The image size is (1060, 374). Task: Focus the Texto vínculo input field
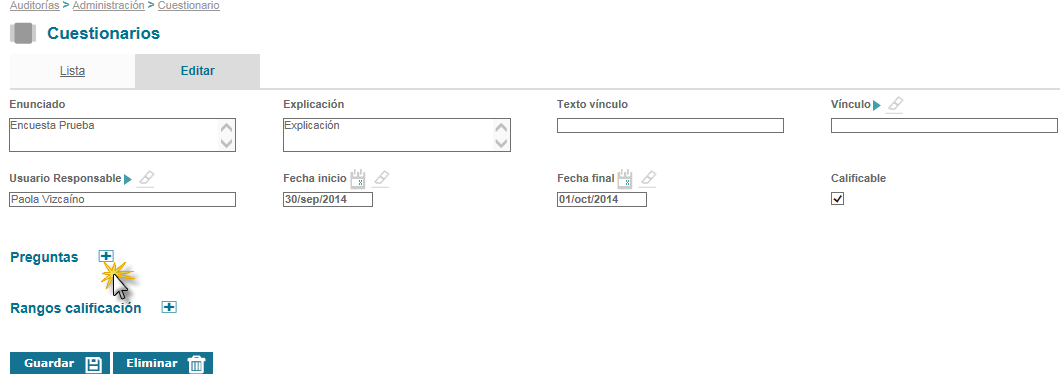pos(670,126)
